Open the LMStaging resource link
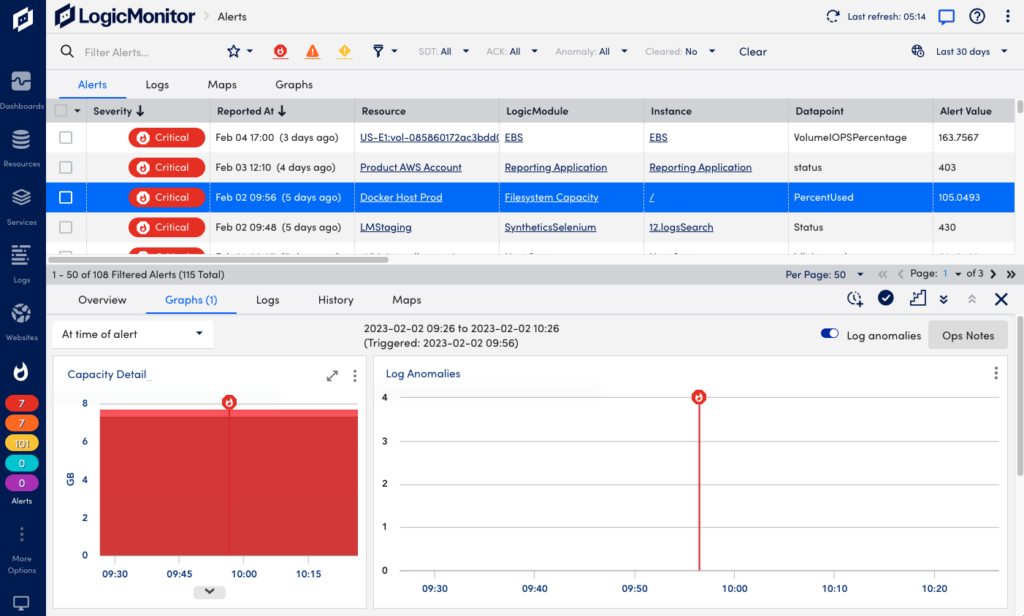The width and height of the screenshot is (1024, 616). 386,227
